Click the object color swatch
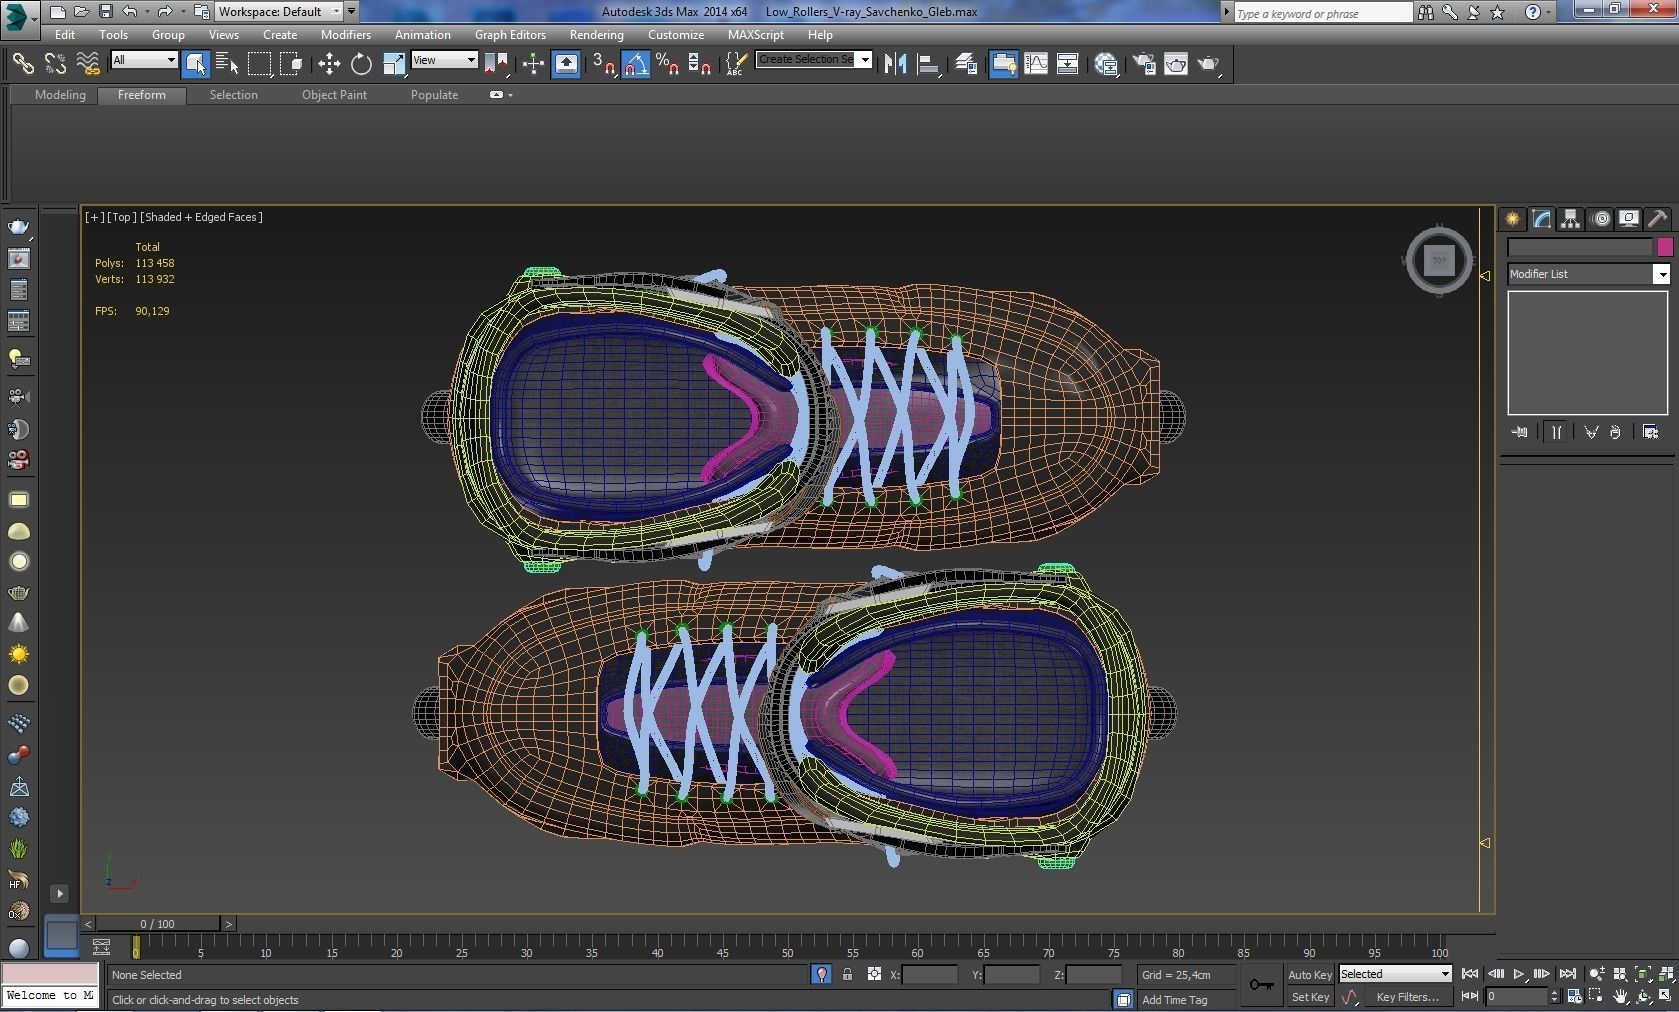1679x1012 pixels. click(1665, 247)
